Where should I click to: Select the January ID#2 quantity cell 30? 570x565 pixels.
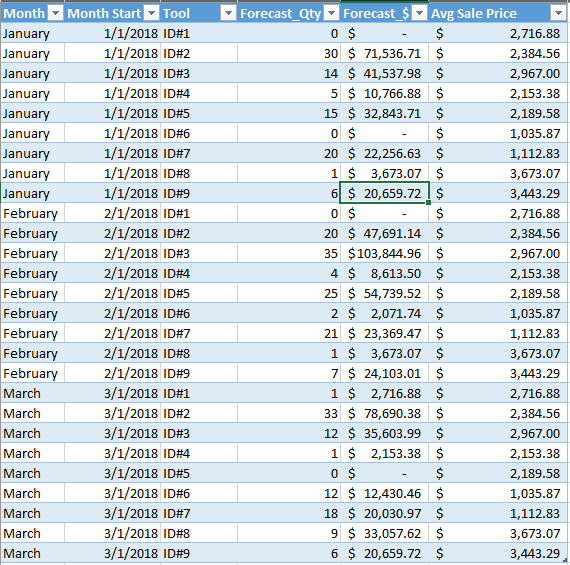click(289, 53)
